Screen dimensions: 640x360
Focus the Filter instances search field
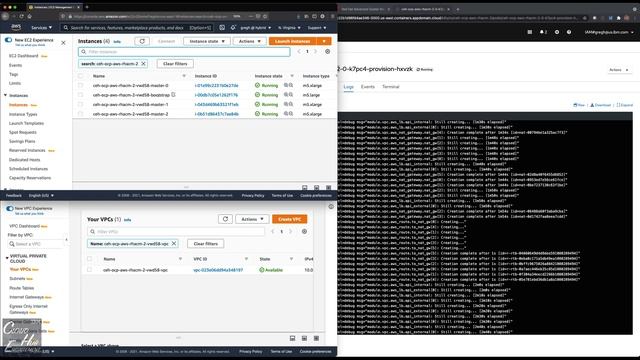(x=184, y=52)
